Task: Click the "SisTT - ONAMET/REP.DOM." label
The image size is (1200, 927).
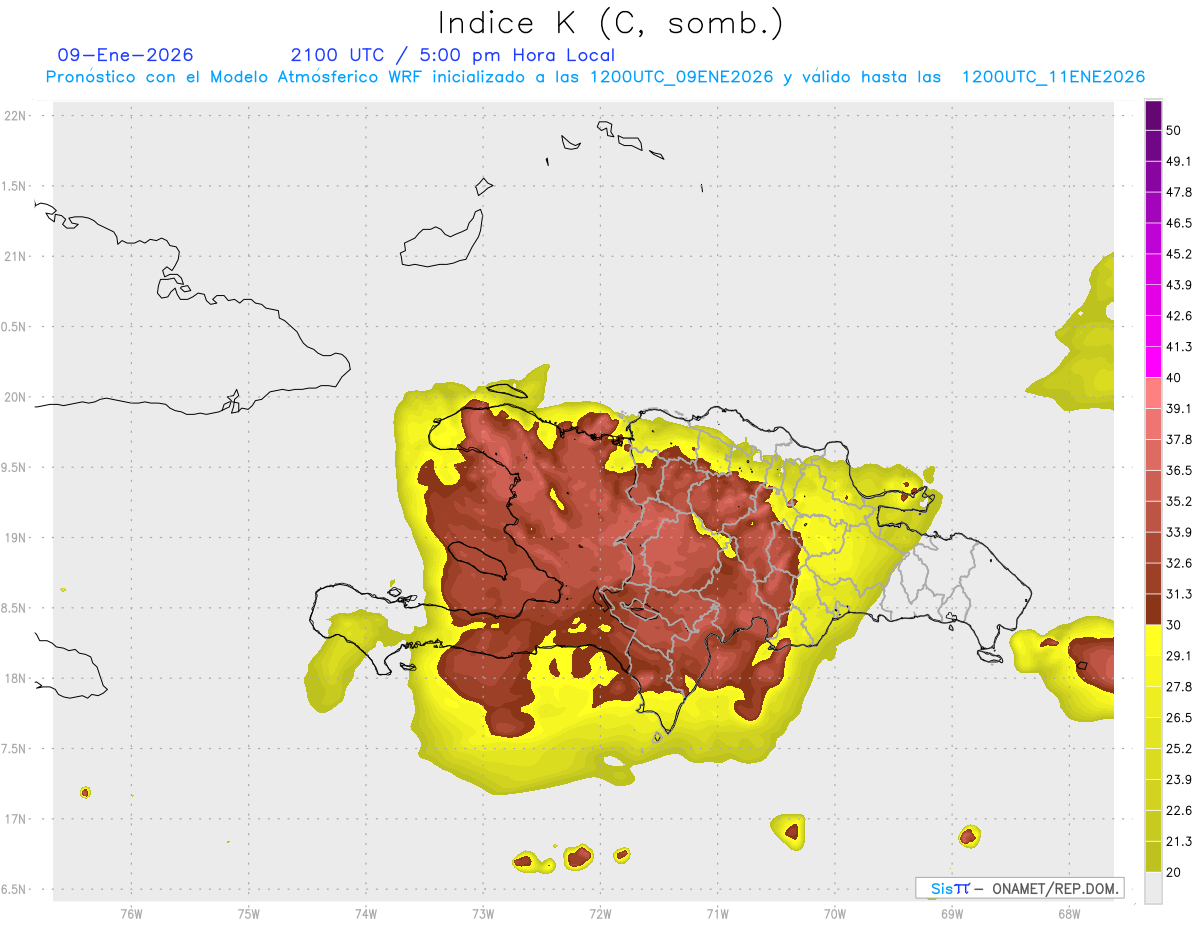Action: (1020, 888)
